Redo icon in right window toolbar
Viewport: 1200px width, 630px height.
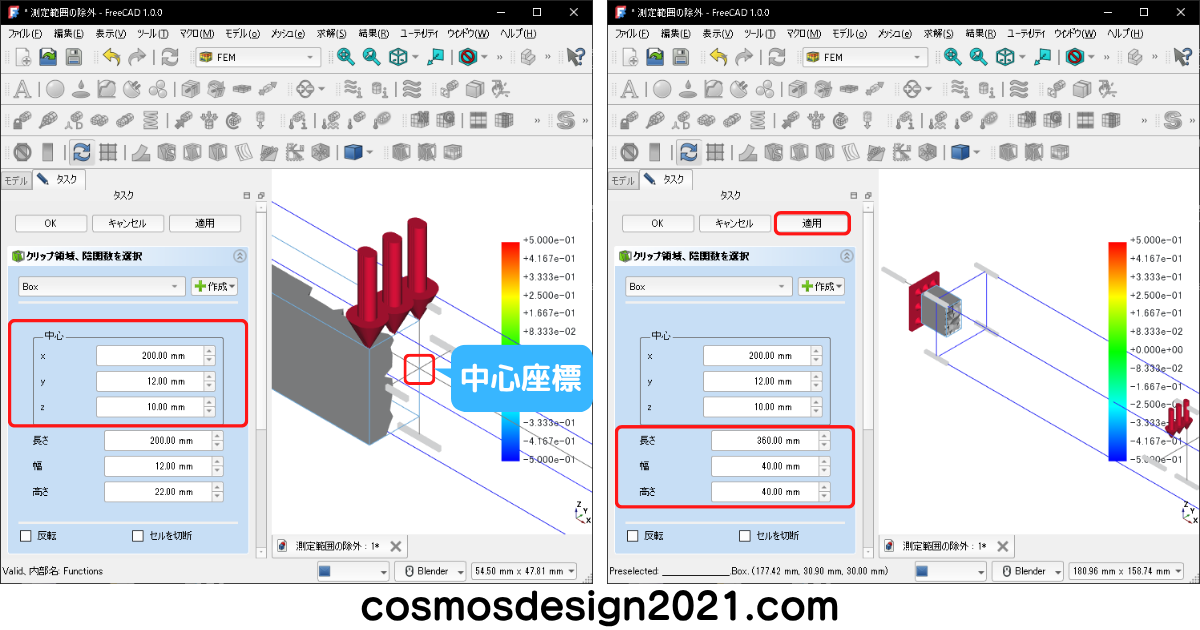point(744,57)
